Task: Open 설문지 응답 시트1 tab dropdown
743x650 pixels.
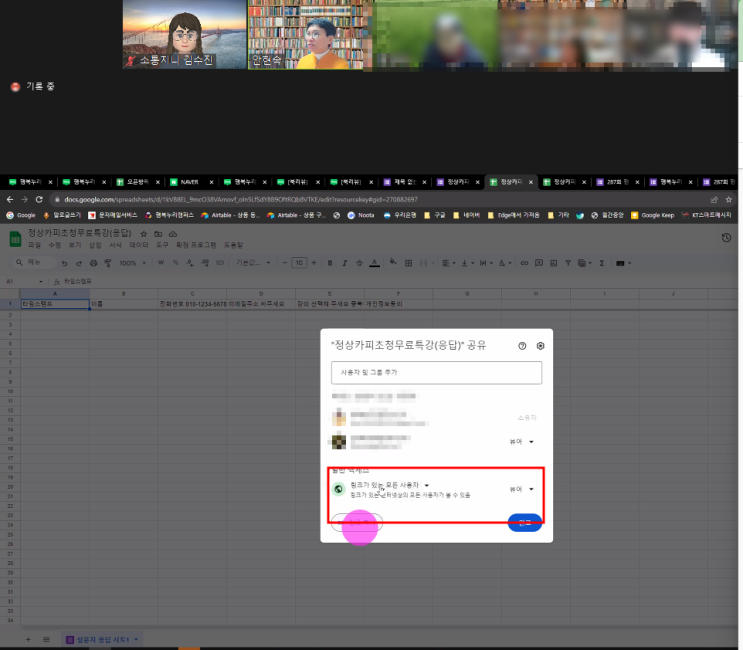Action: tap(136, 640)
